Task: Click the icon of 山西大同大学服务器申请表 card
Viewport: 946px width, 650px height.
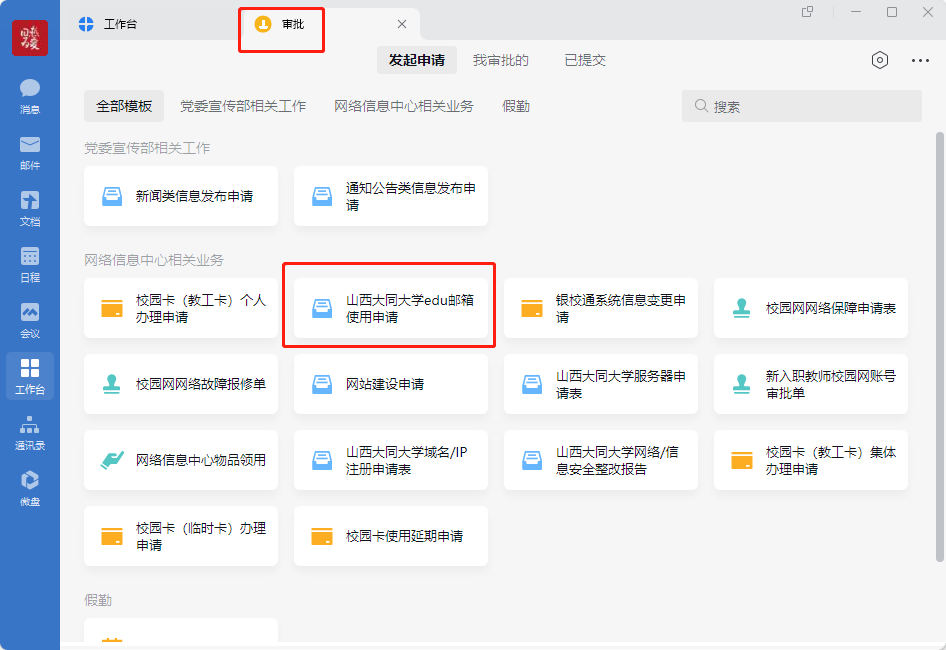Action: pyautogui.click(x=532, y=384)
